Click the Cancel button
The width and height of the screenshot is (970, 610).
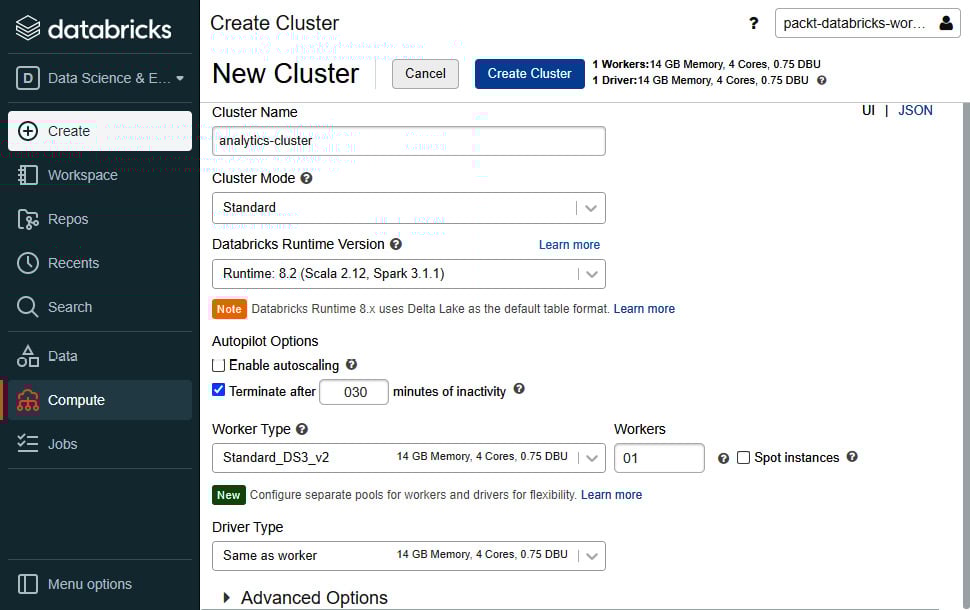click(425, 74)
